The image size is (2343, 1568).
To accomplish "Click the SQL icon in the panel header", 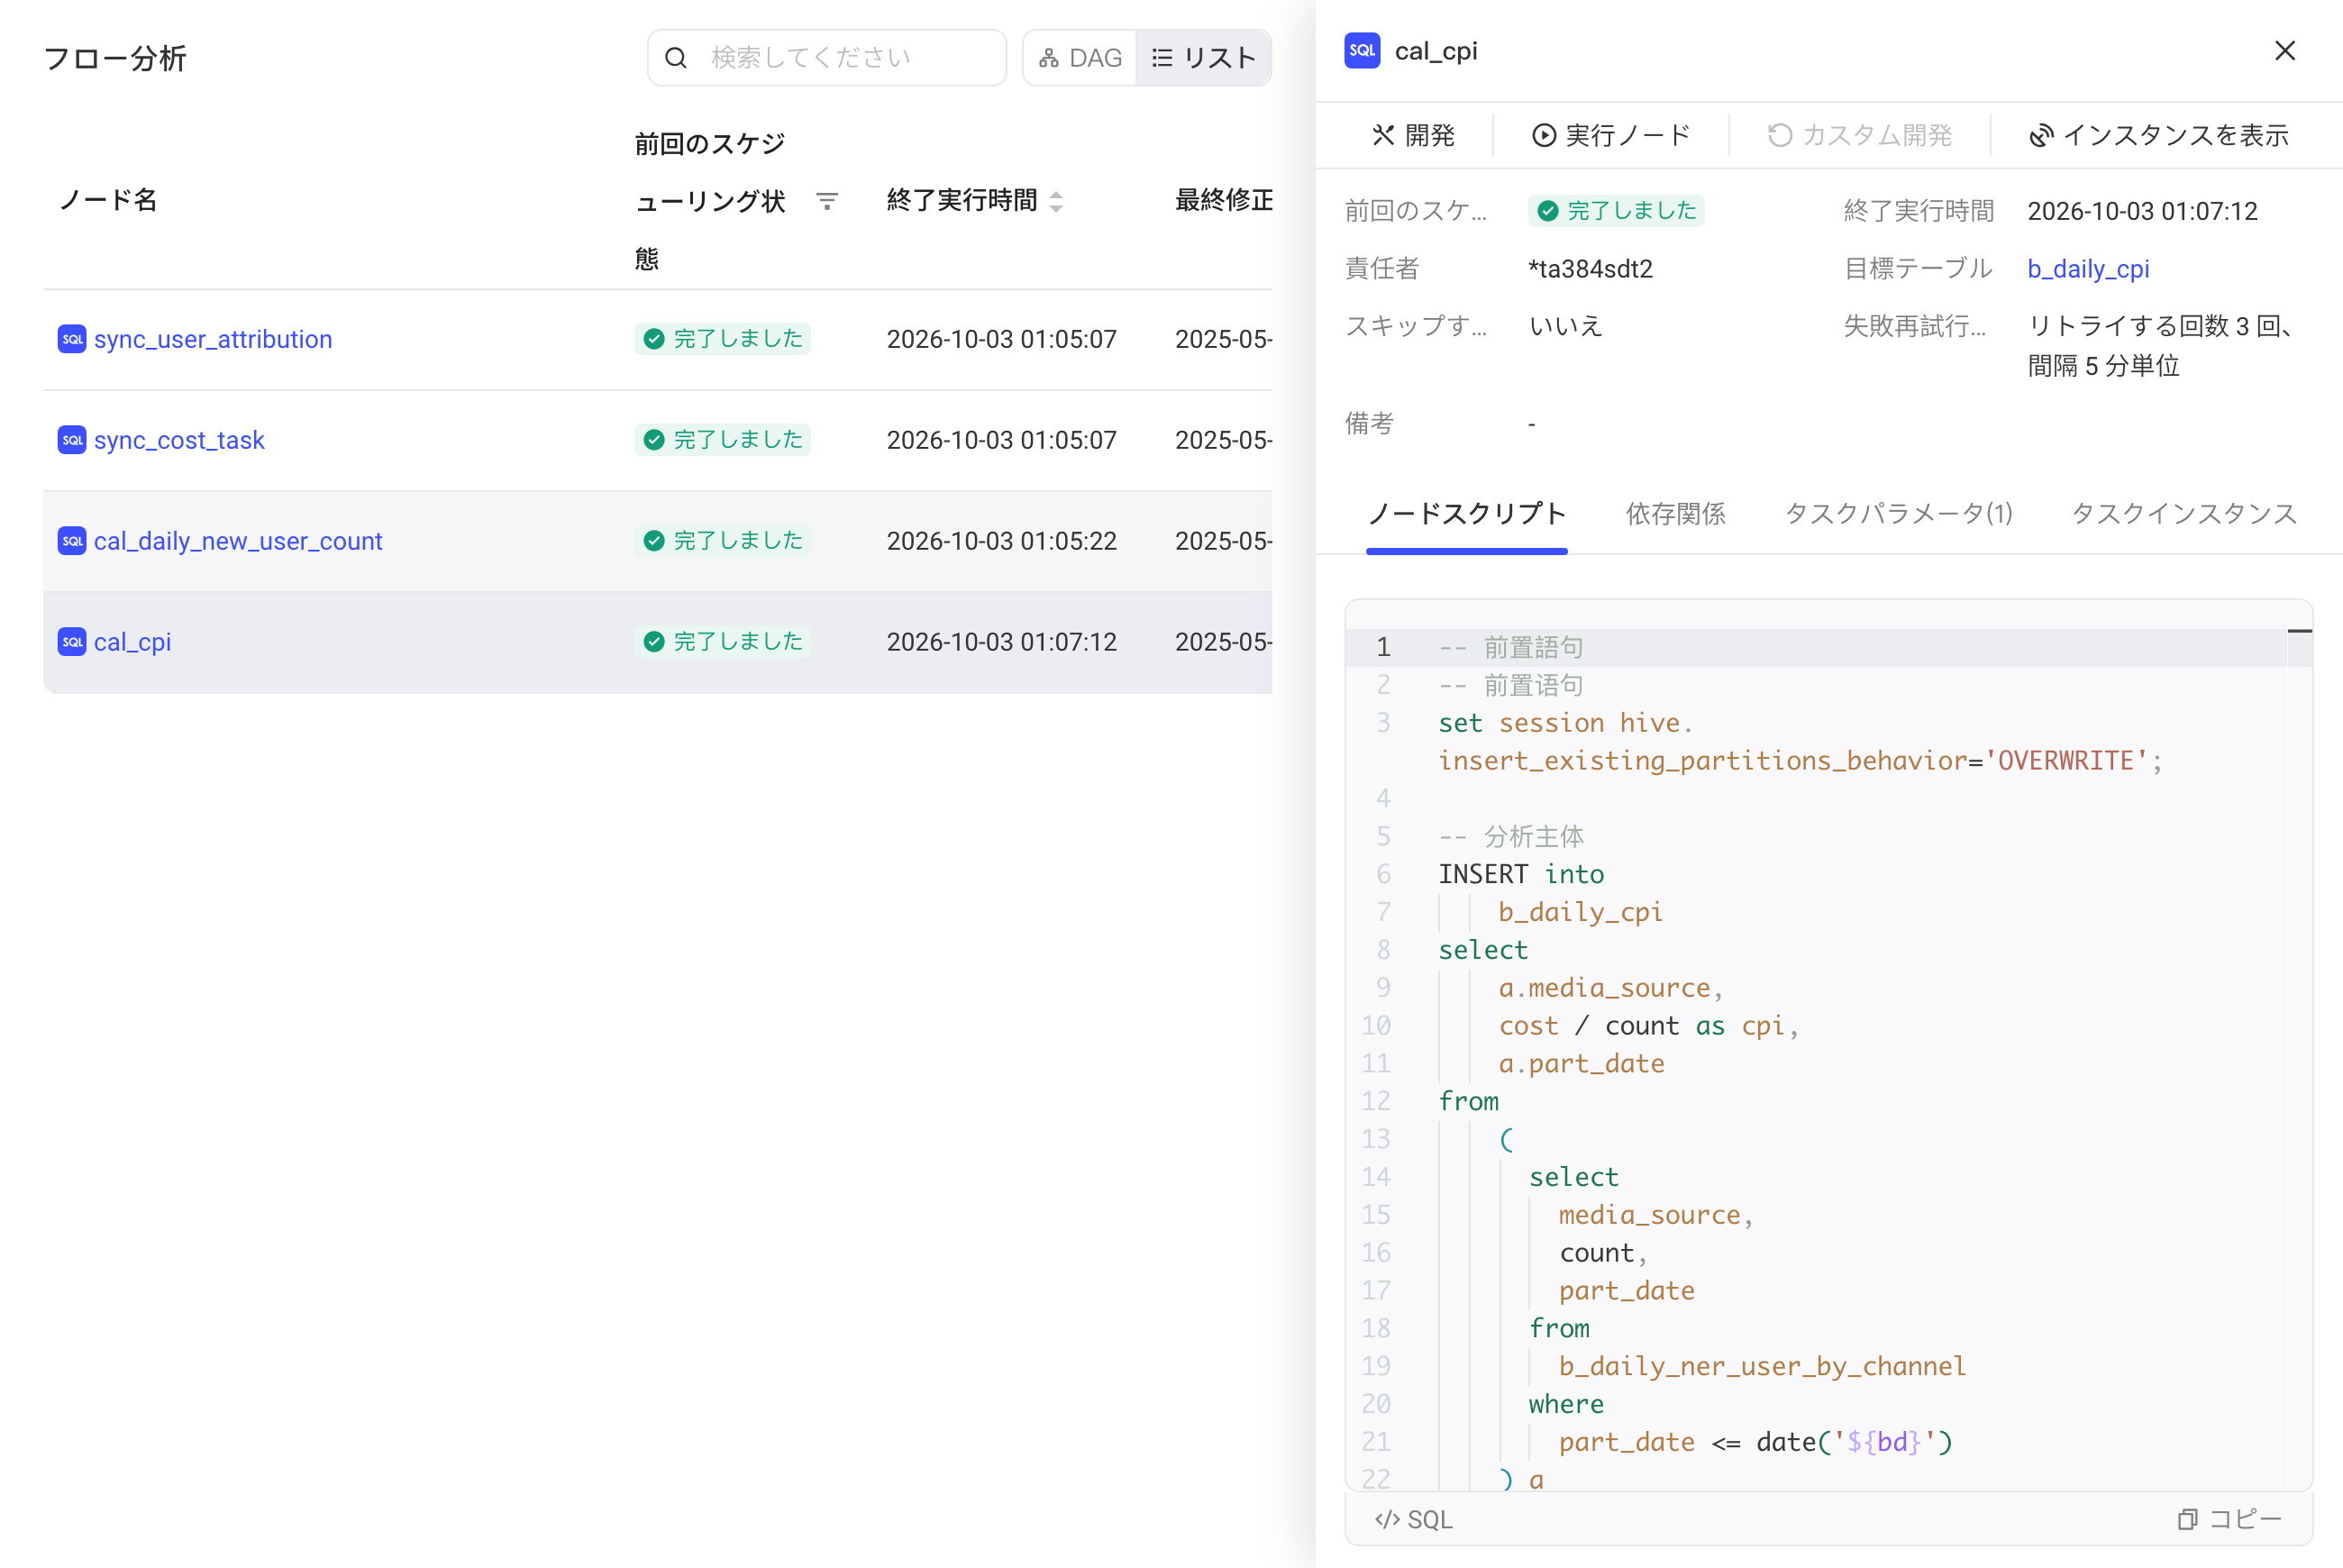I will pos(1362,51).
